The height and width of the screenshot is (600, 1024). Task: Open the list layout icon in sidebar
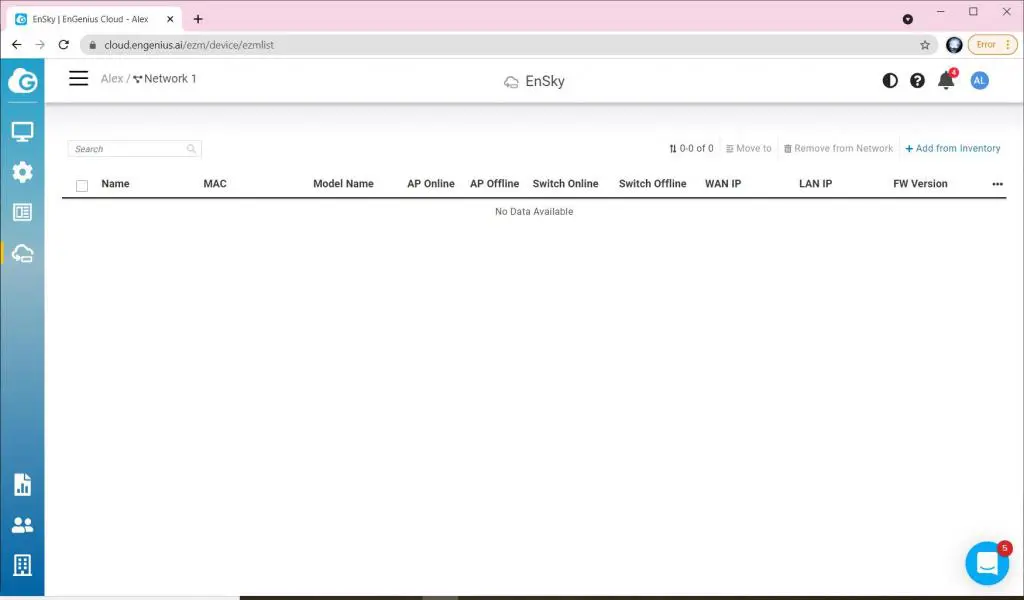[x=22, y=212]
